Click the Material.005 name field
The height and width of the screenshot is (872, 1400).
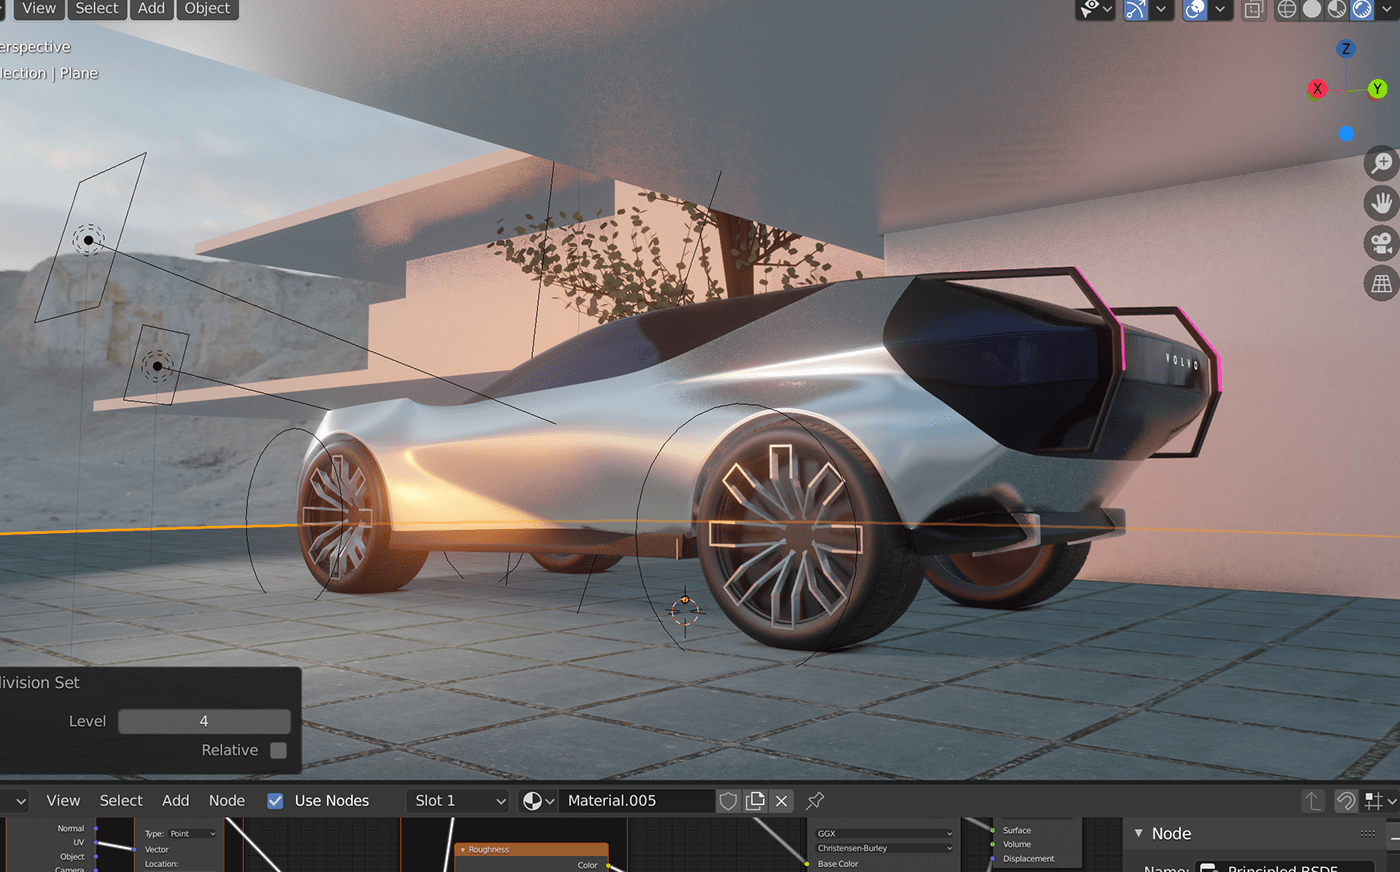pos(636,801)
